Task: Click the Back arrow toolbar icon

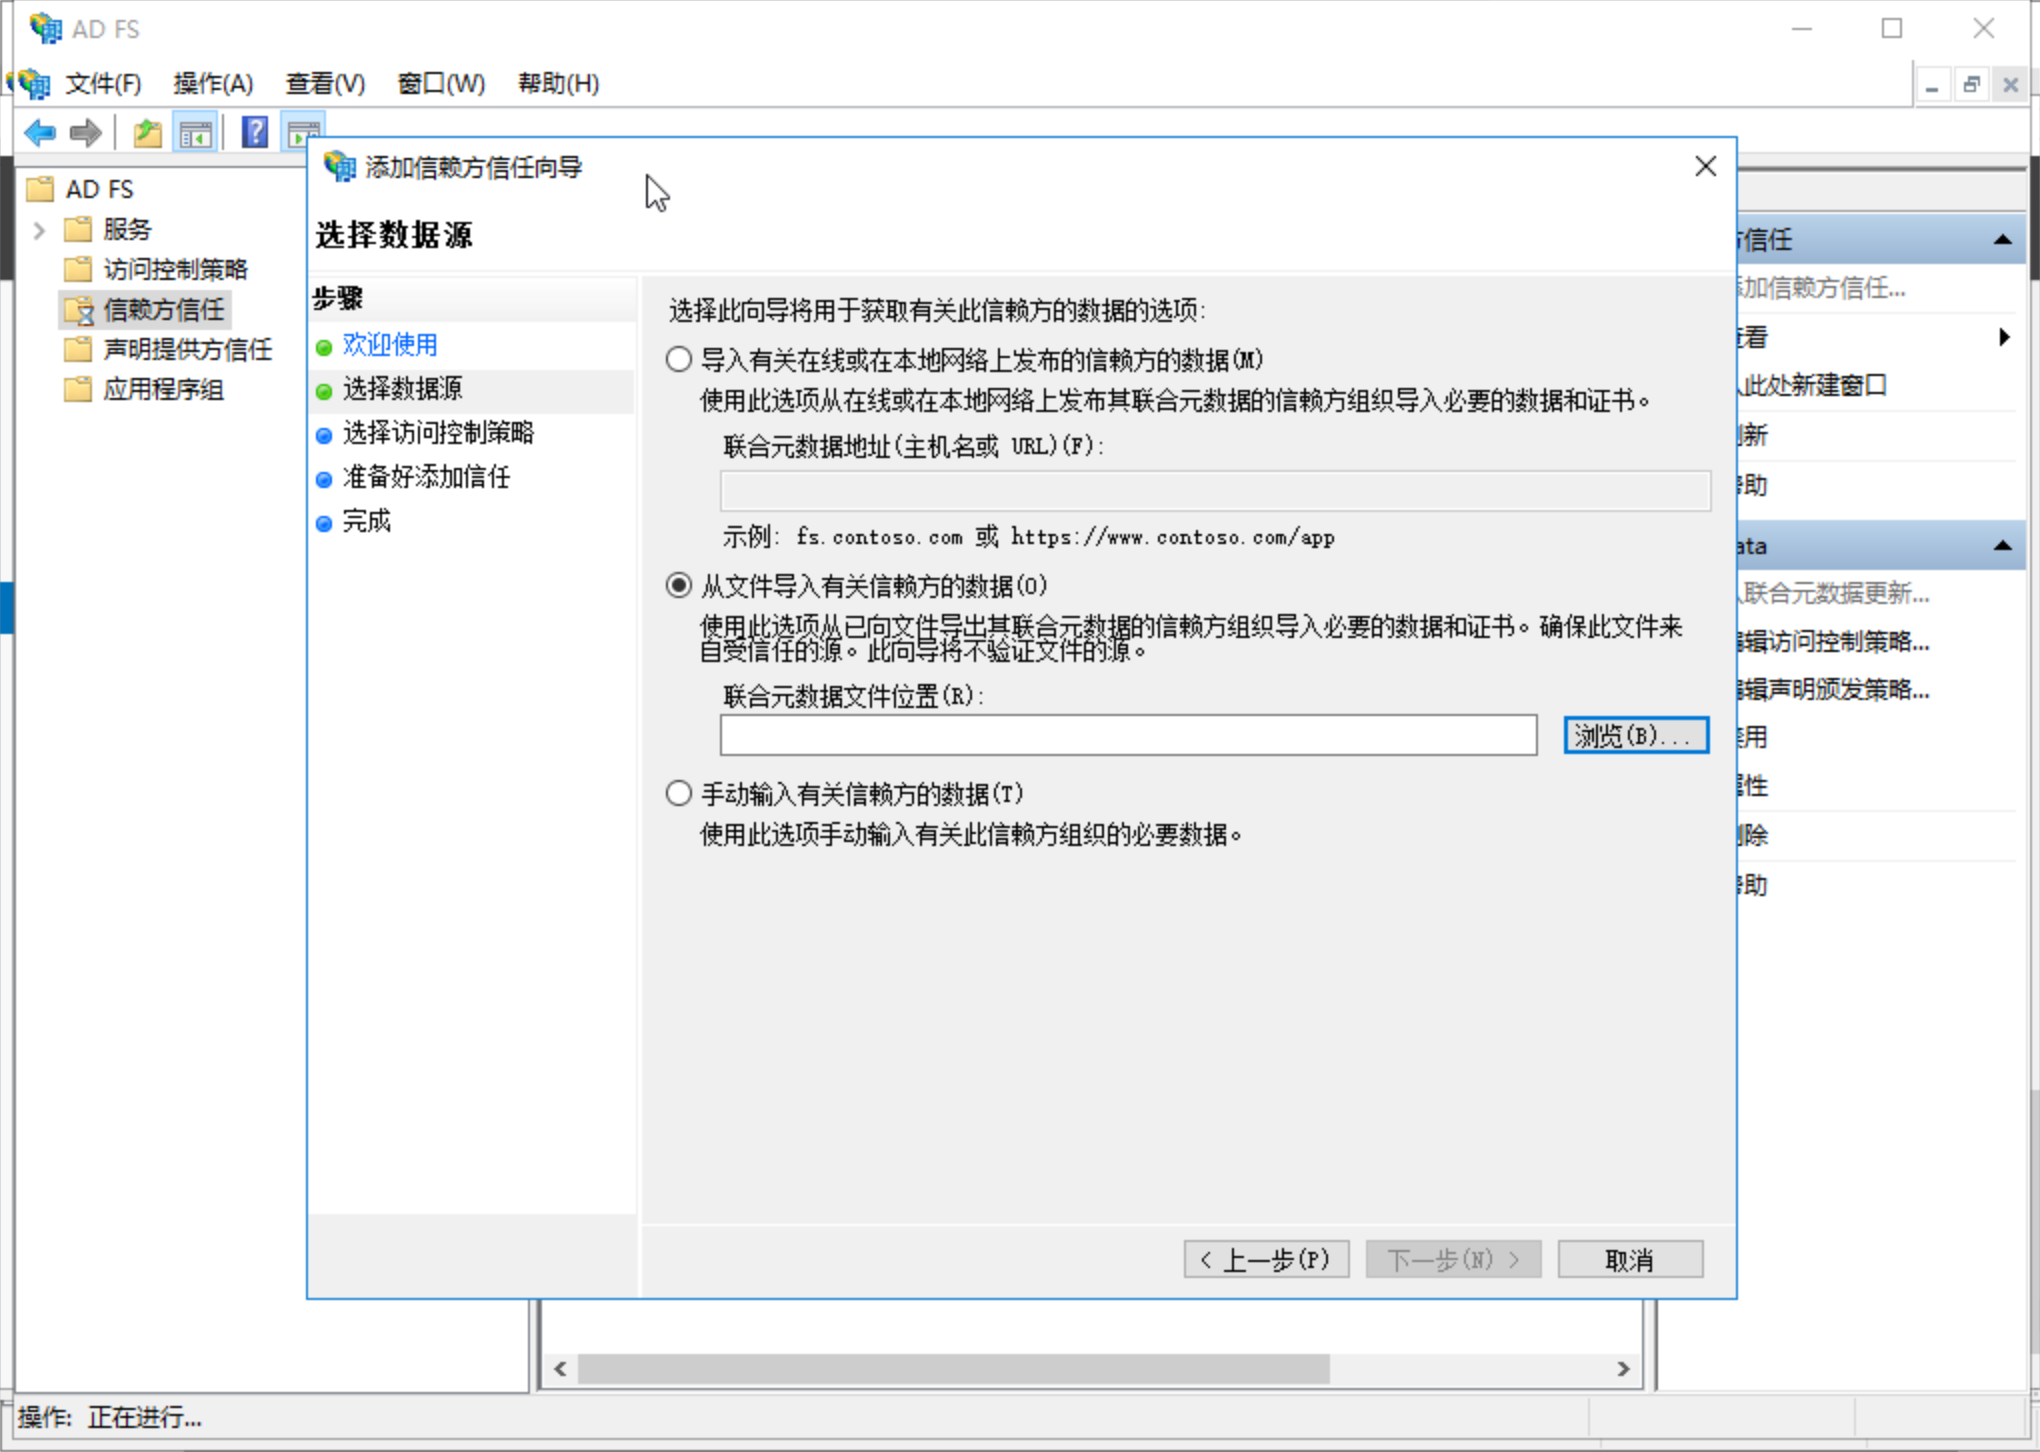Action: click(x=40, y=132)
